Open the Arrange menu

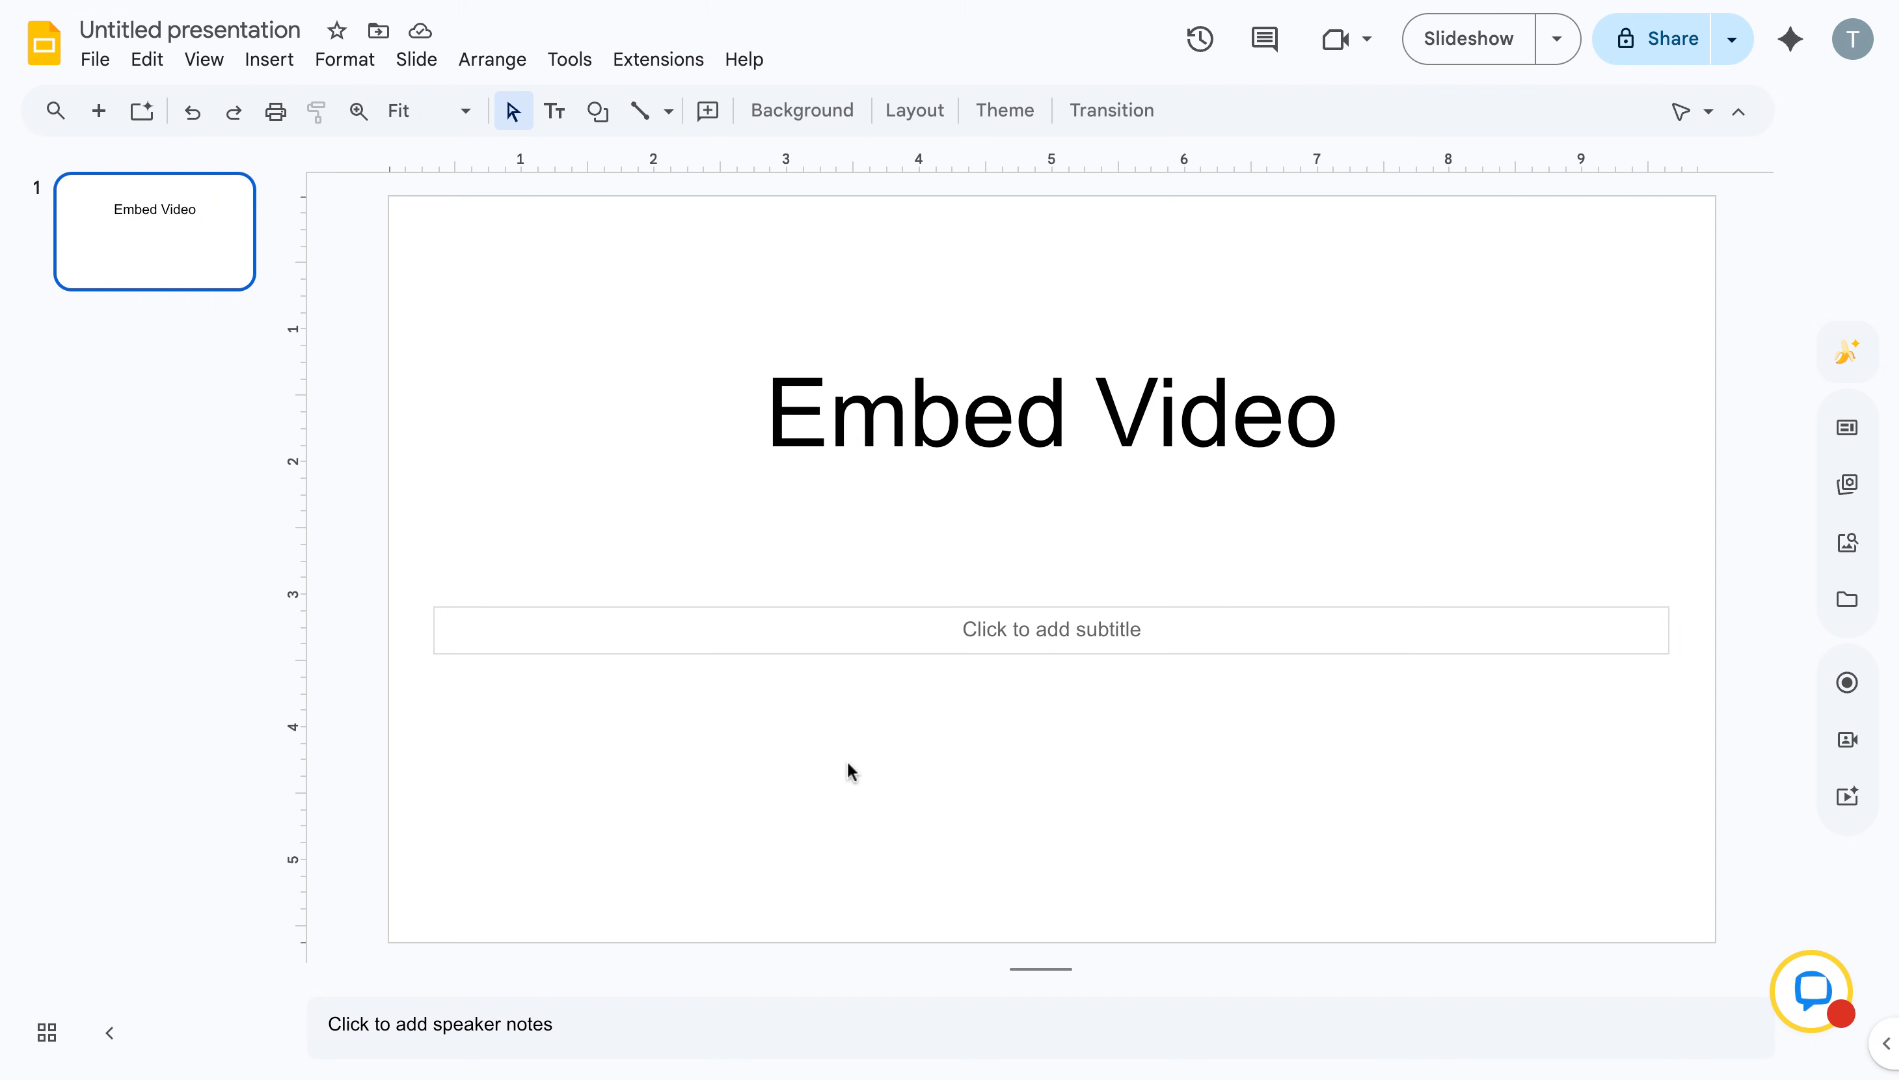tap(492, 60)
